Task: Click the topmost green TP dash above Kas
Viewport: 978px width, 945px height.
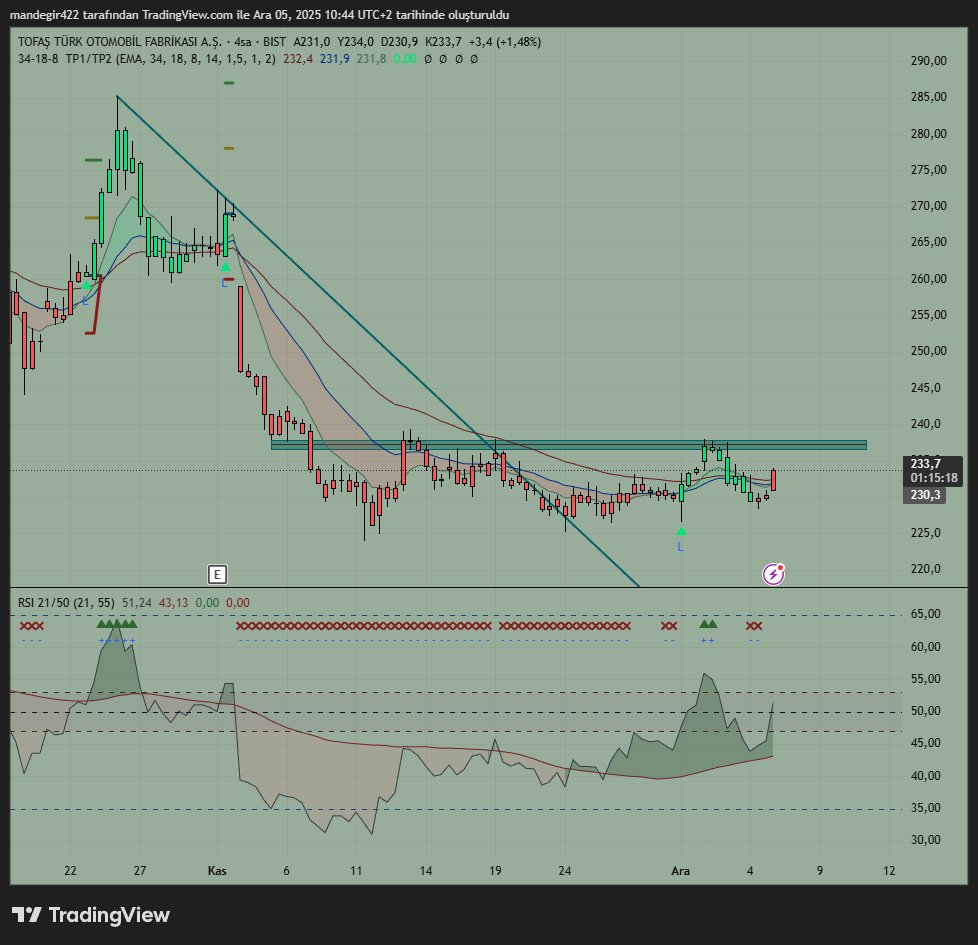Action: pyautogui.click(x=229, y=82)
